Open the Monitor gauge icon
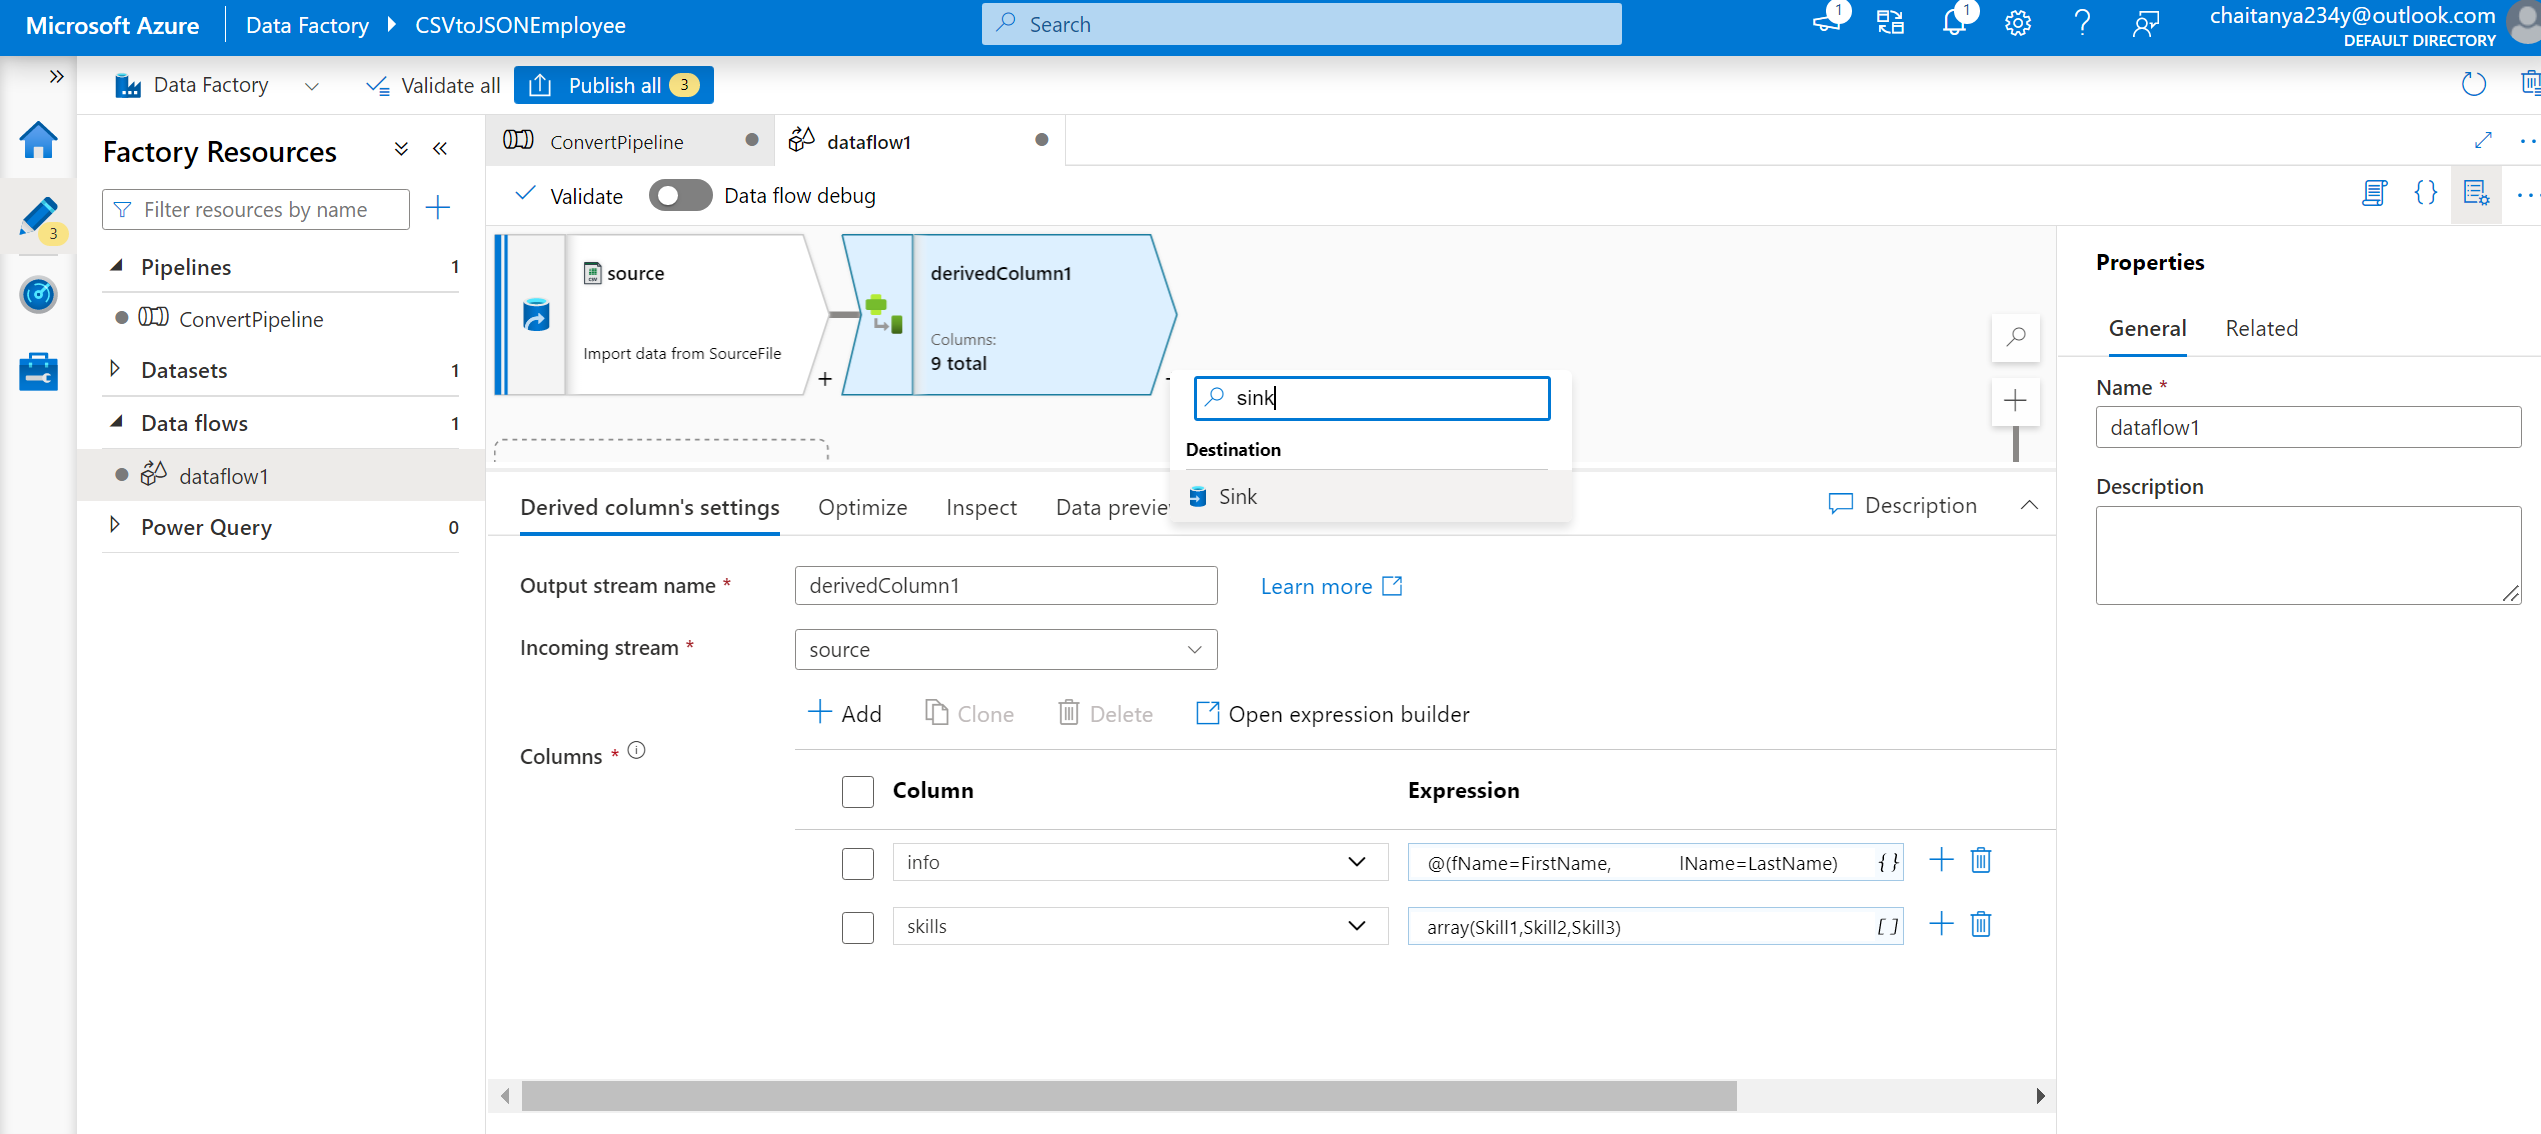 (38, 294)
